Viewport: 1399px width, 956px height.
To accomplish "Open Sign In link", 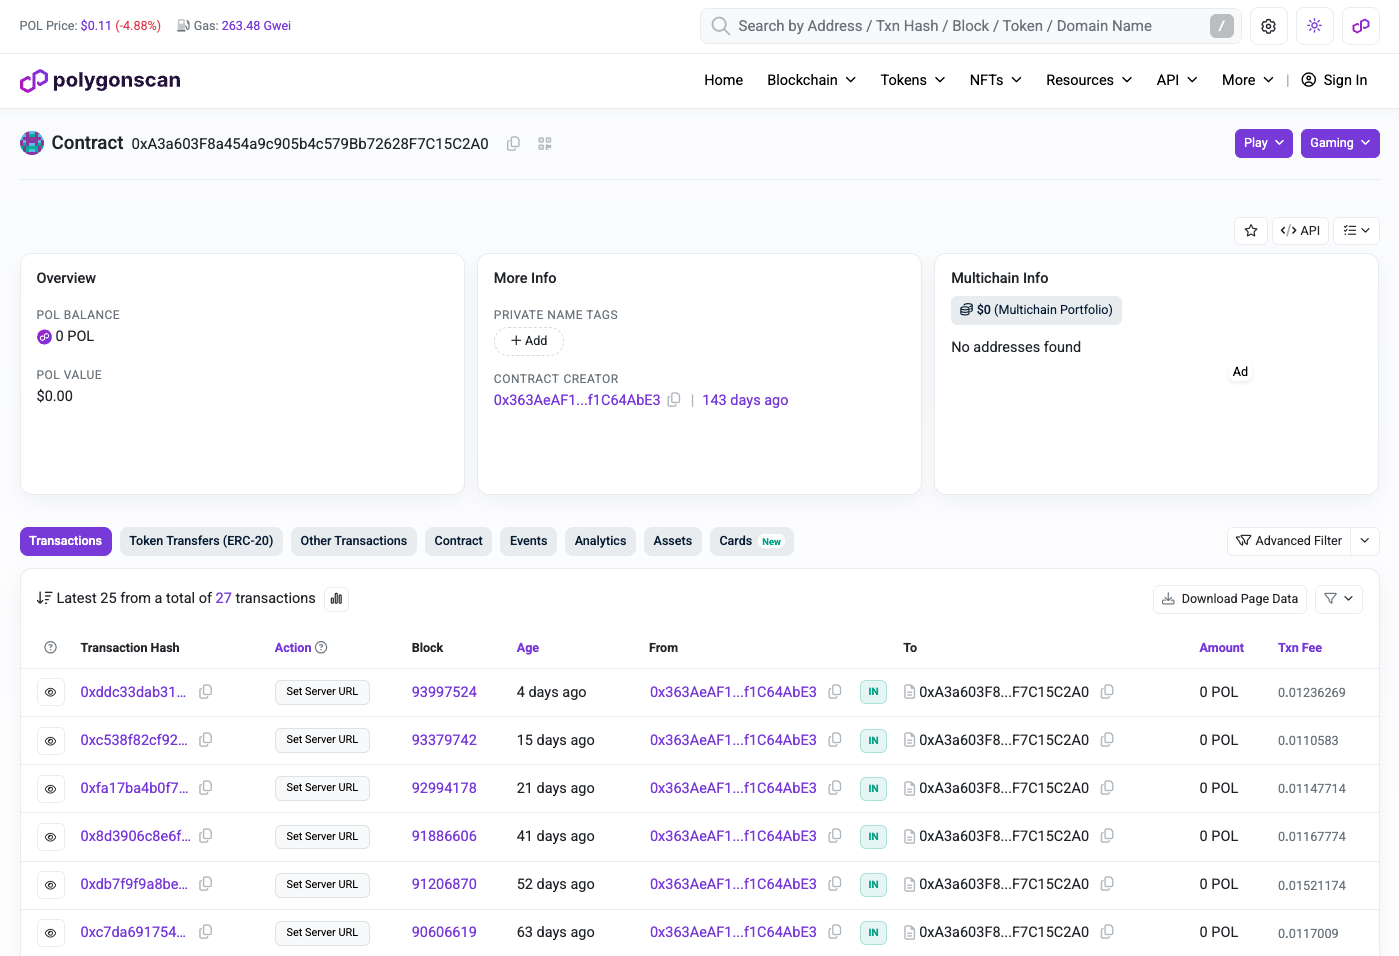I will pyautogui.click(x=1334, y=80).
